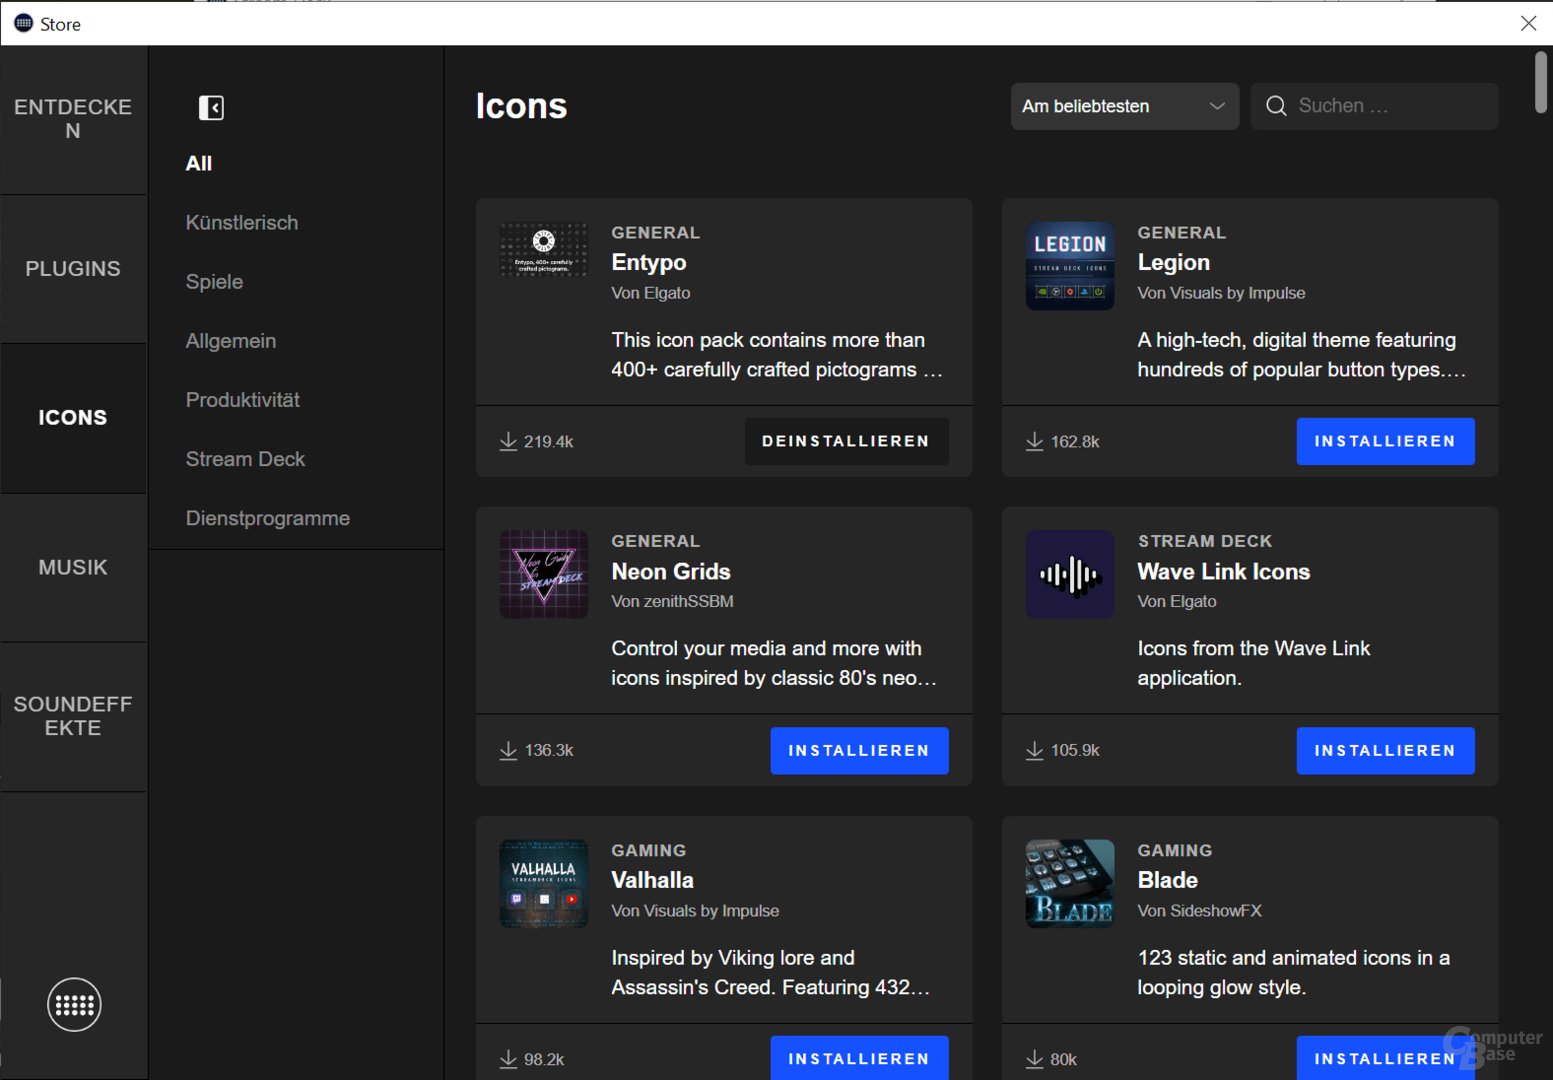Close the Store window
Image resolution: width=1553 pixels, height=1080 pixels.
coord(1528,23)
